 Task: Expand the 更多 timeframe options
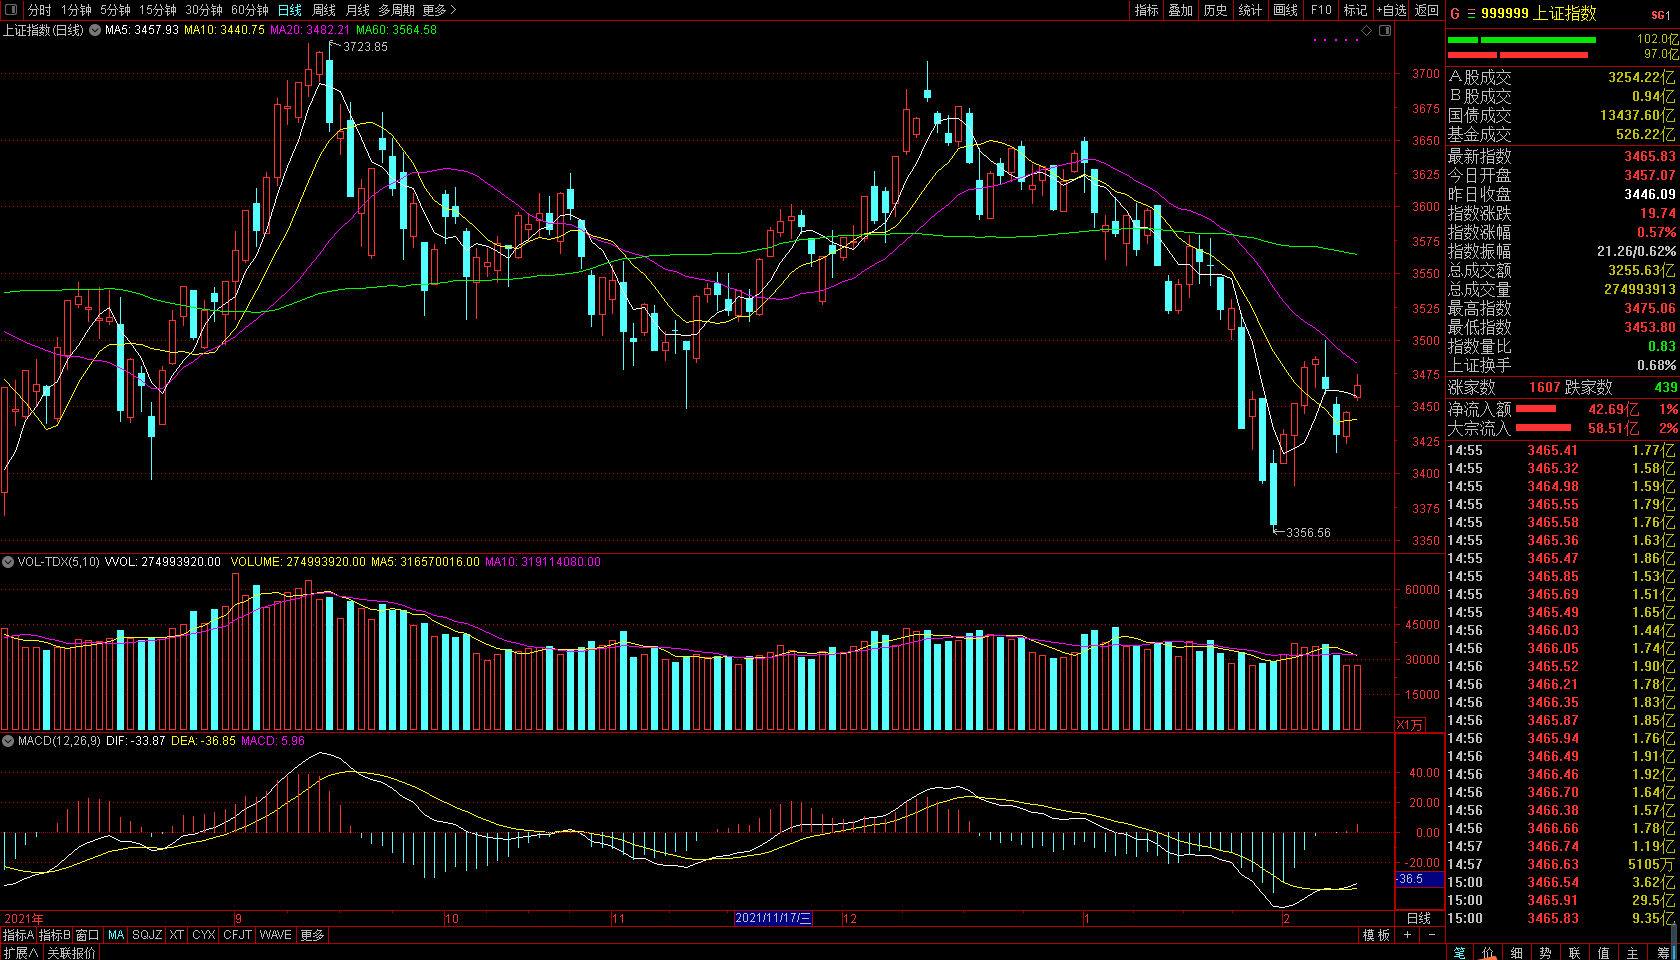coord(439,10)
